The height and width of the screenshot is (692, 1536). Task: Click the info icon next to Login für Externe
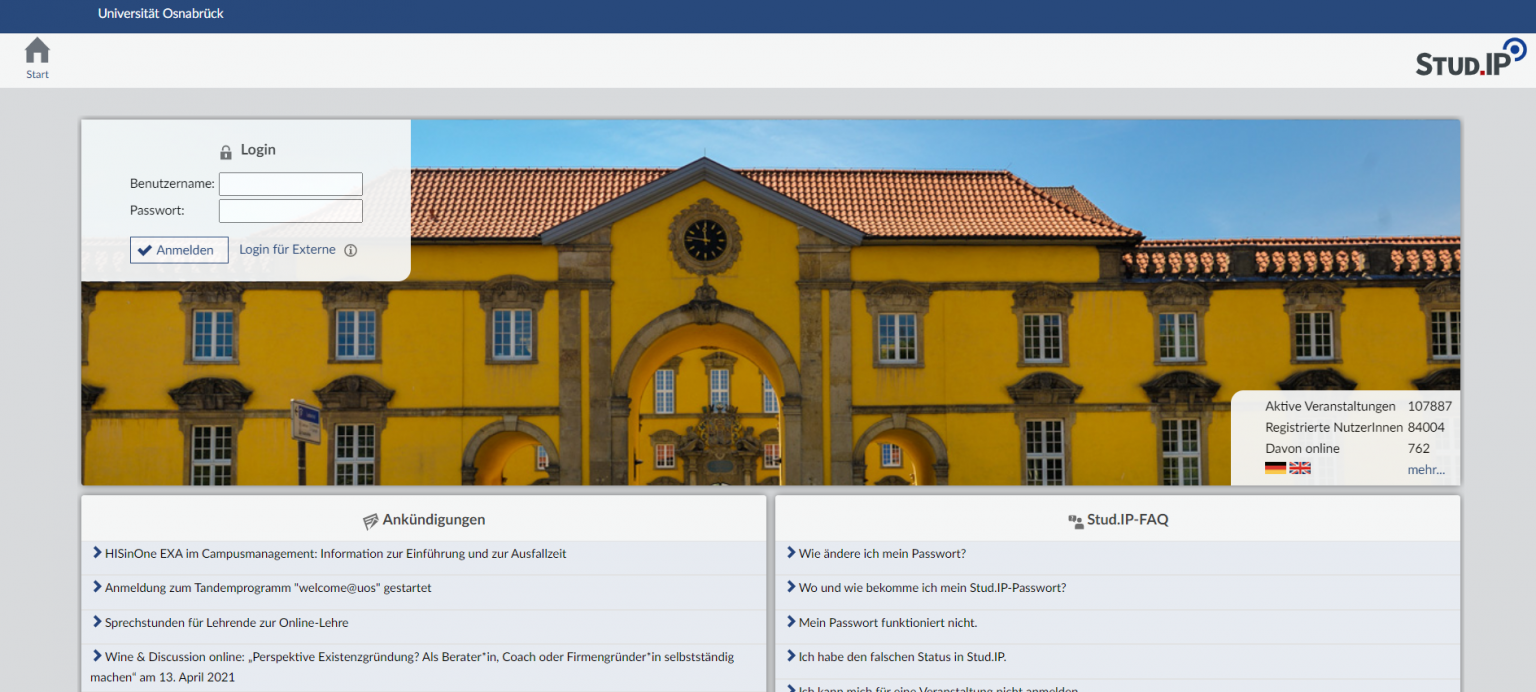pyautogui.click(x=351, y=250)
